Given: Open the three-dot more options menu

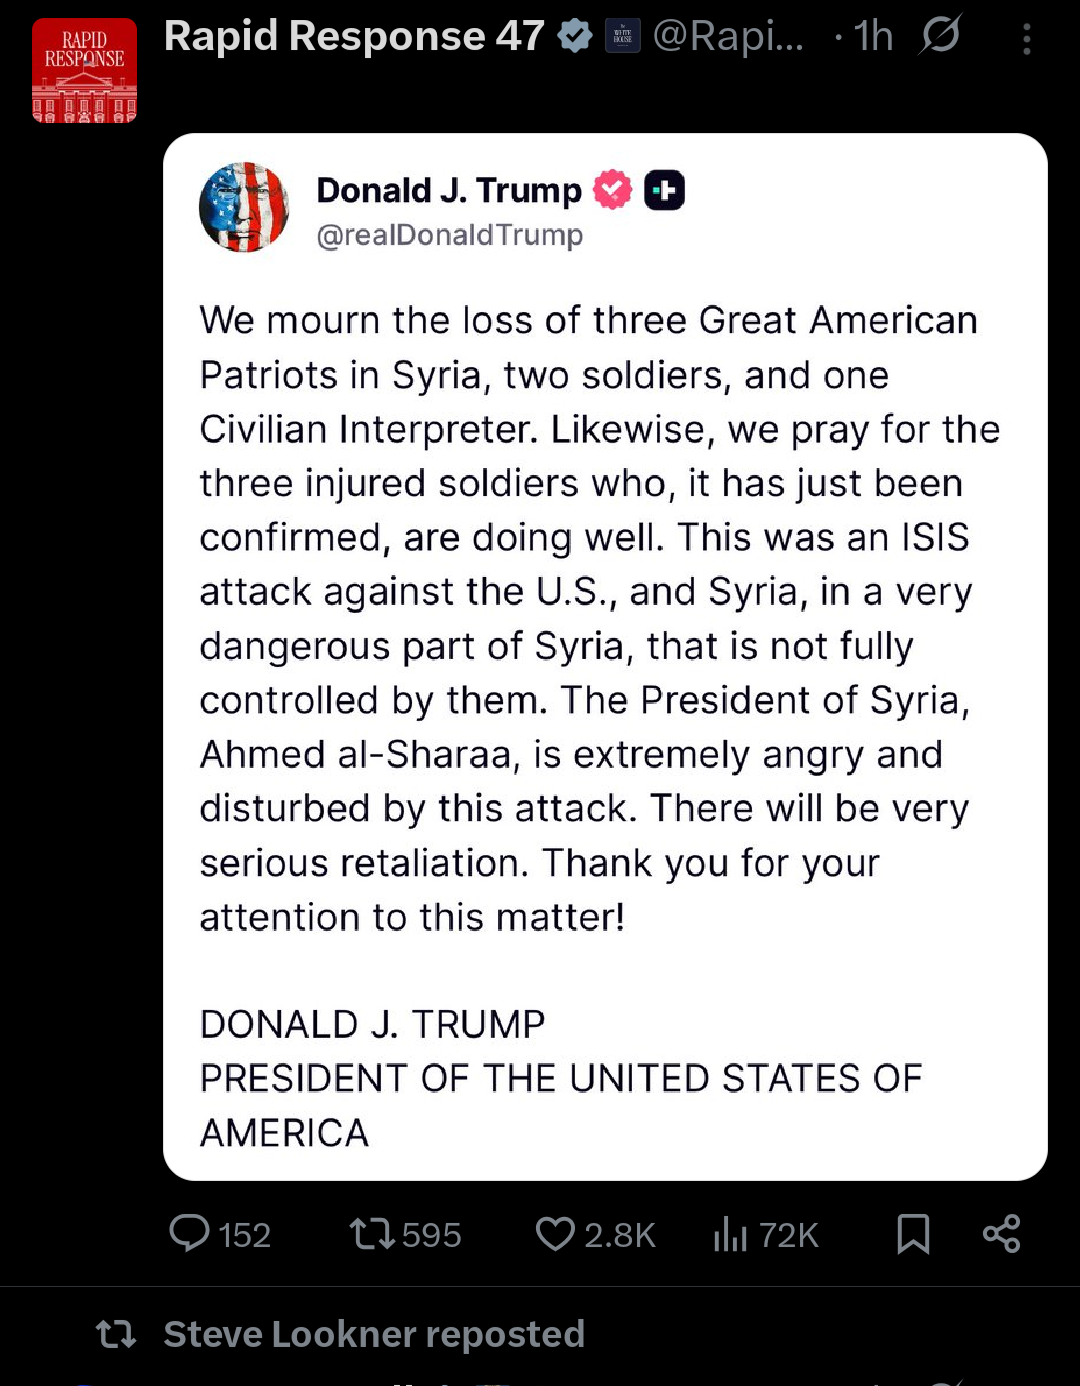Looking at the screenshot, I should pos(1026,38).
